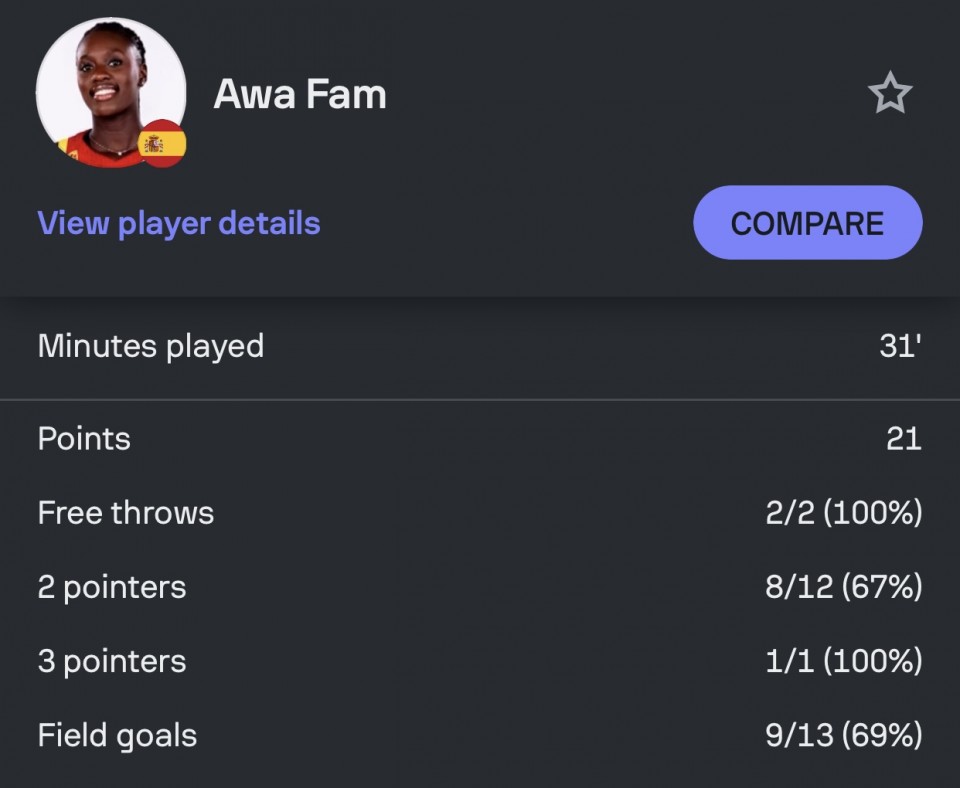Select the 9/13 (69%) value
Image resolution: width=960 pixels, height=788 pixels.
pyautogui.click(x=844, y=735)
